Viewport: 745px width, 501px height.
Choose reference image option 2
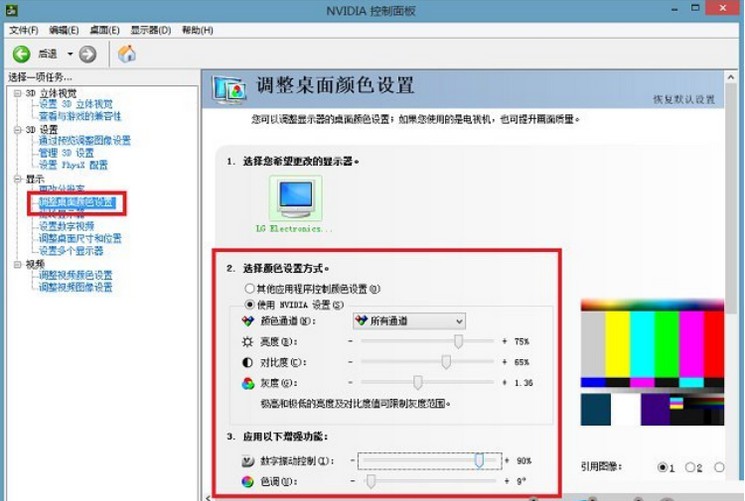(x=691, y=467)
